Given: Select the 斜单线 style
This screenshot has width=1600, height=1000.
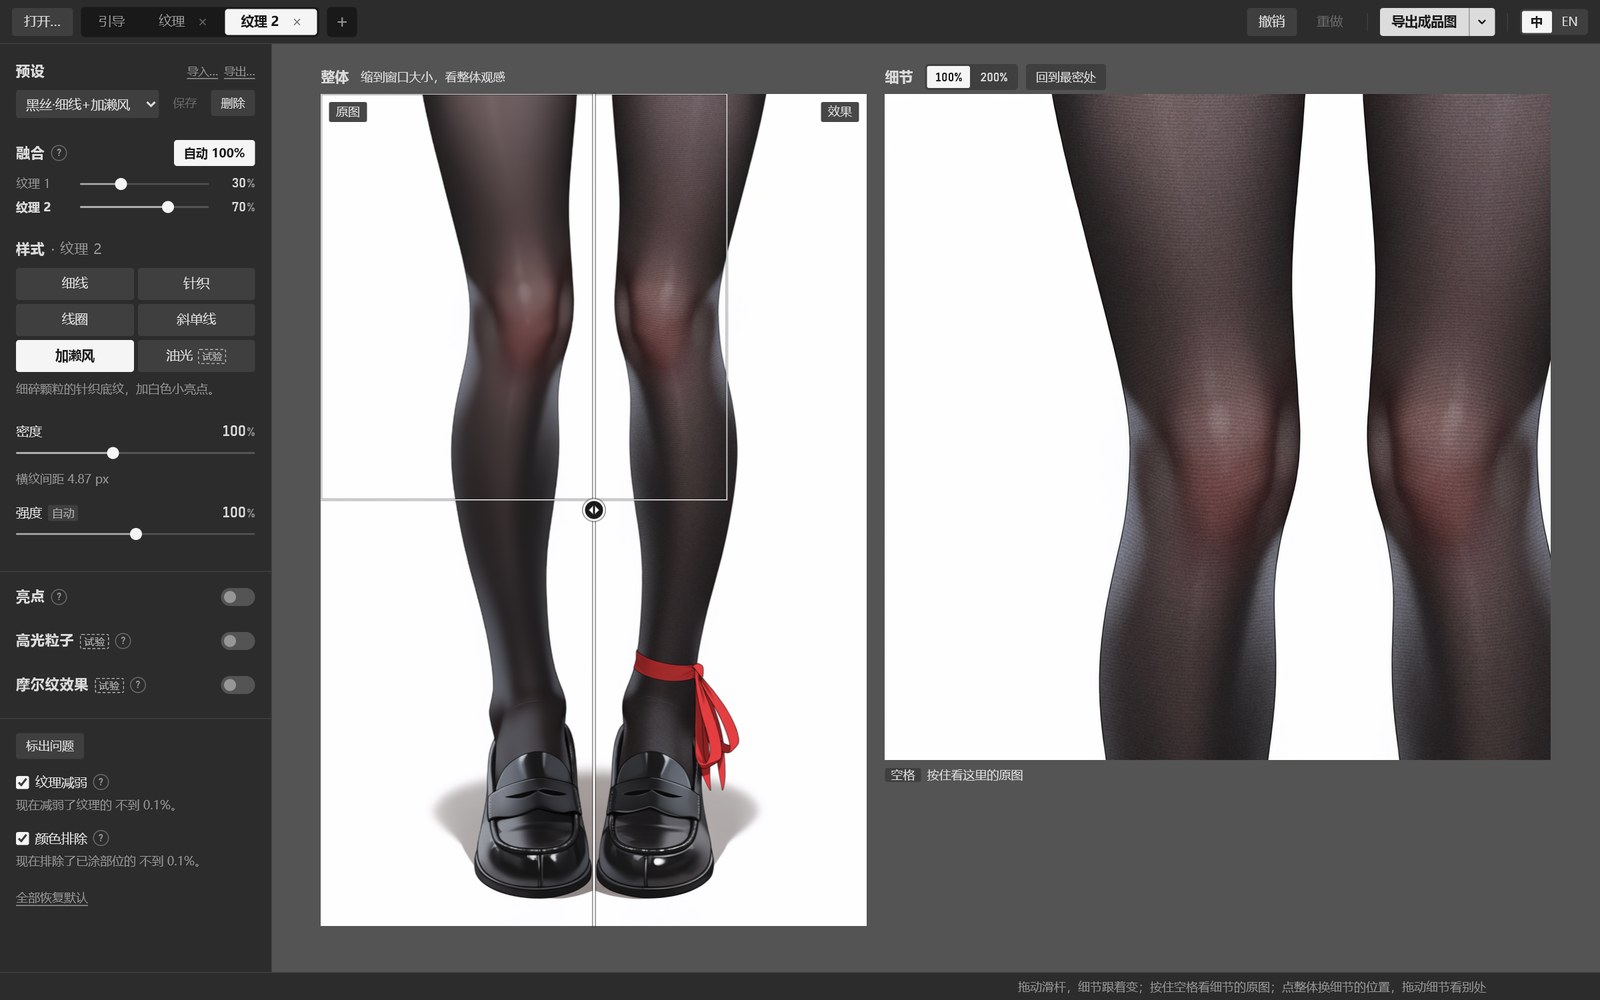Looking at the screenshot, I should 196,320.
